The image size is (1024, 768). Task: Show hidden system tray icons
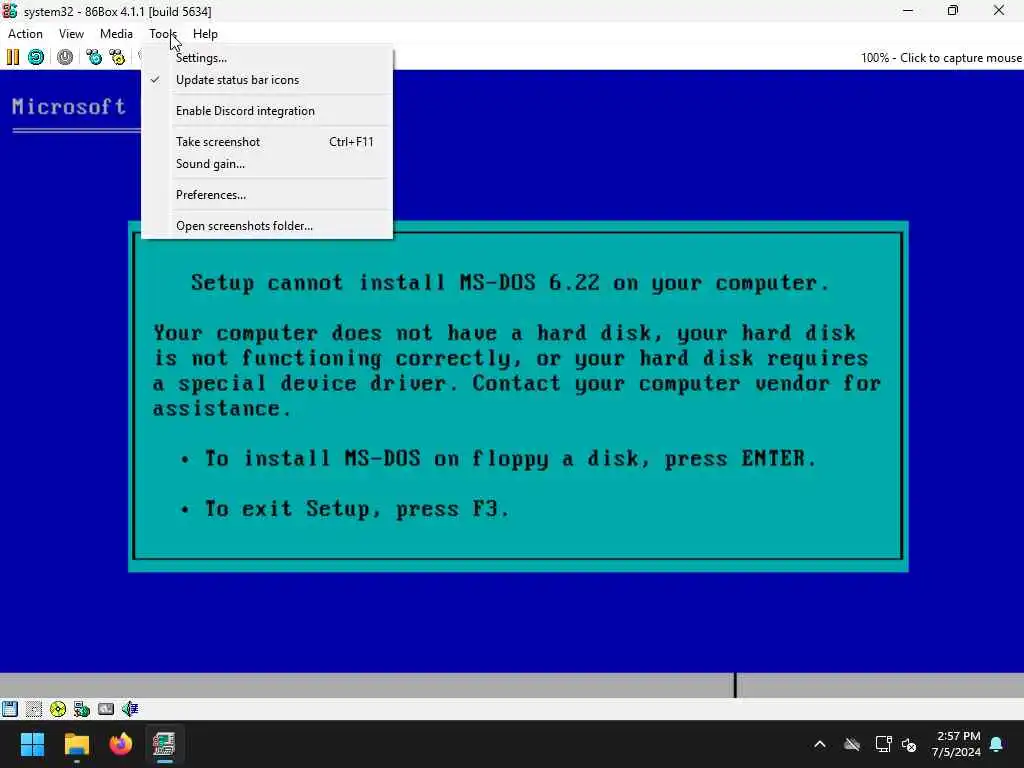point(820,744)
